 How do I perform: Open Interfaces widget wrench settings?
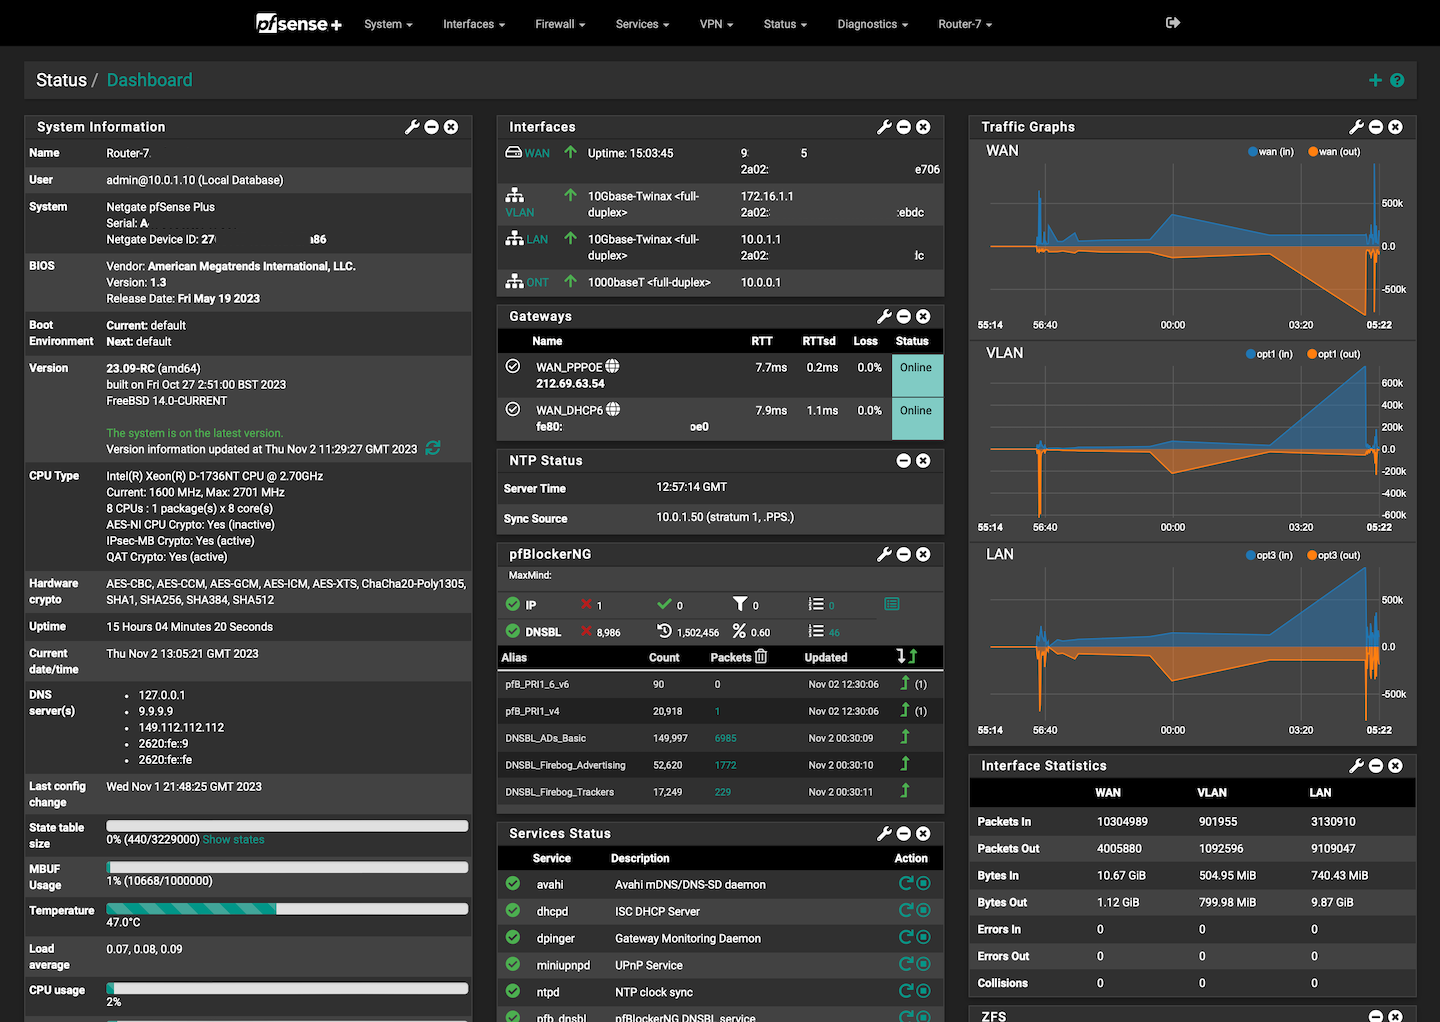[884, 127]
